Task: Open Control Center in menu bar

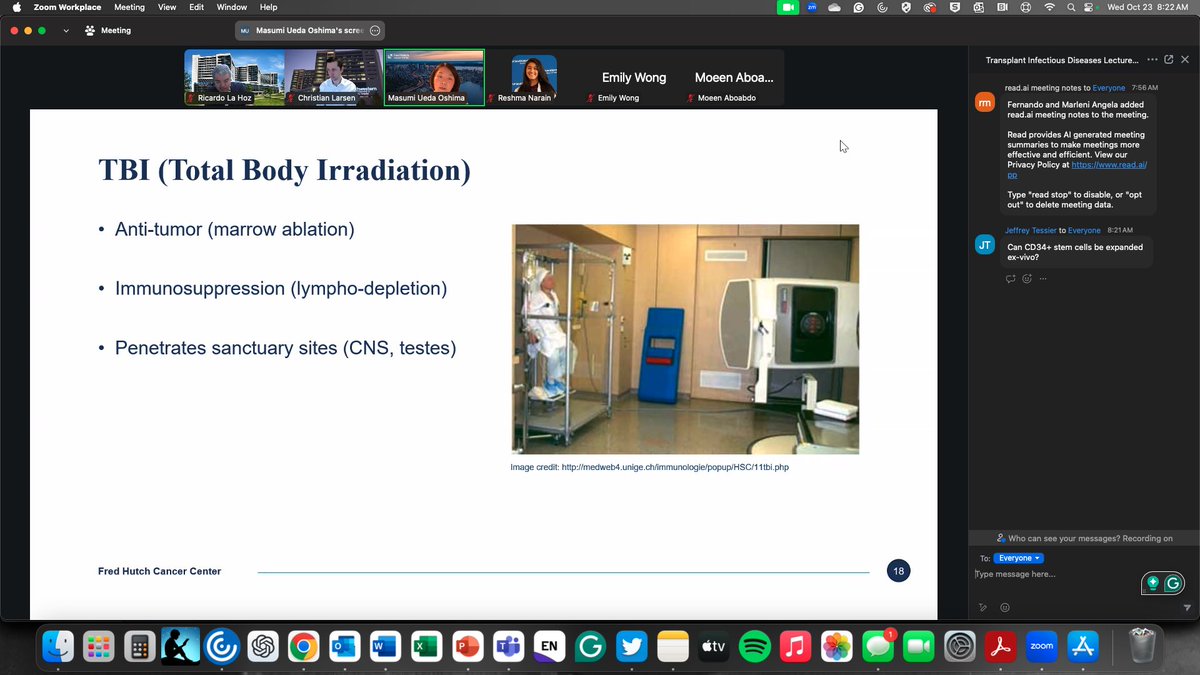Action: (1090, 7)
